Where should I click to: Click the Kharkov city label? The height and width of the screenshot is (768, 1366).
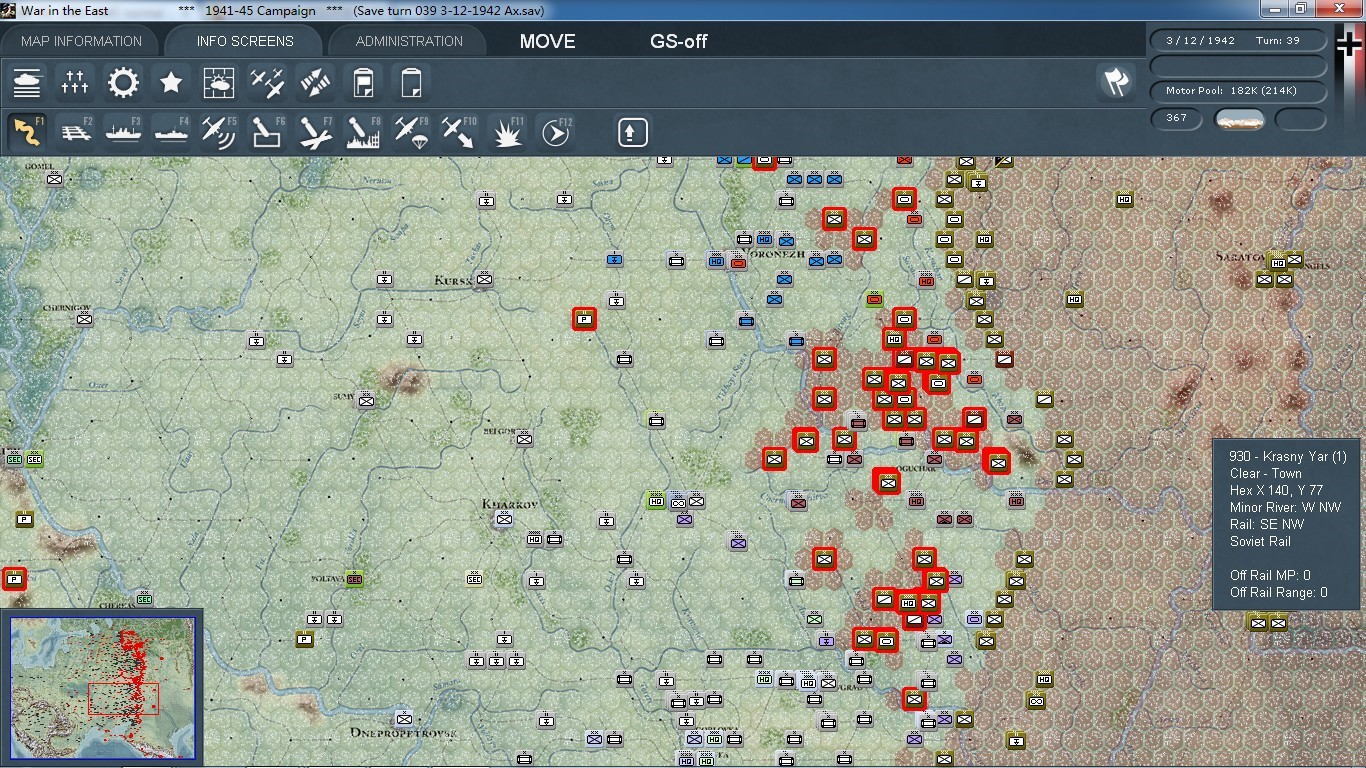[x=511, y=504]
